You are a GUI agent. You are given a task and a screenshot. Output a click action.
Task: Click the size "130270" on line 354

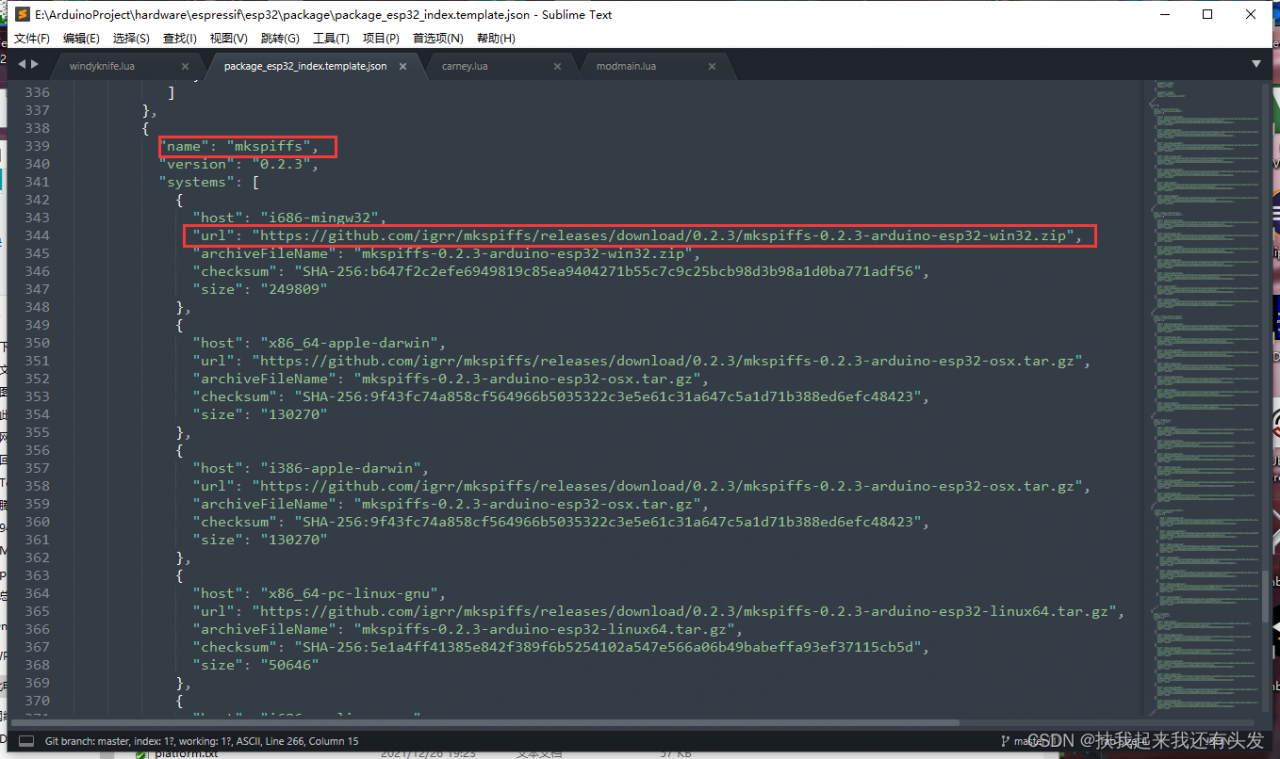click(293, 415)
